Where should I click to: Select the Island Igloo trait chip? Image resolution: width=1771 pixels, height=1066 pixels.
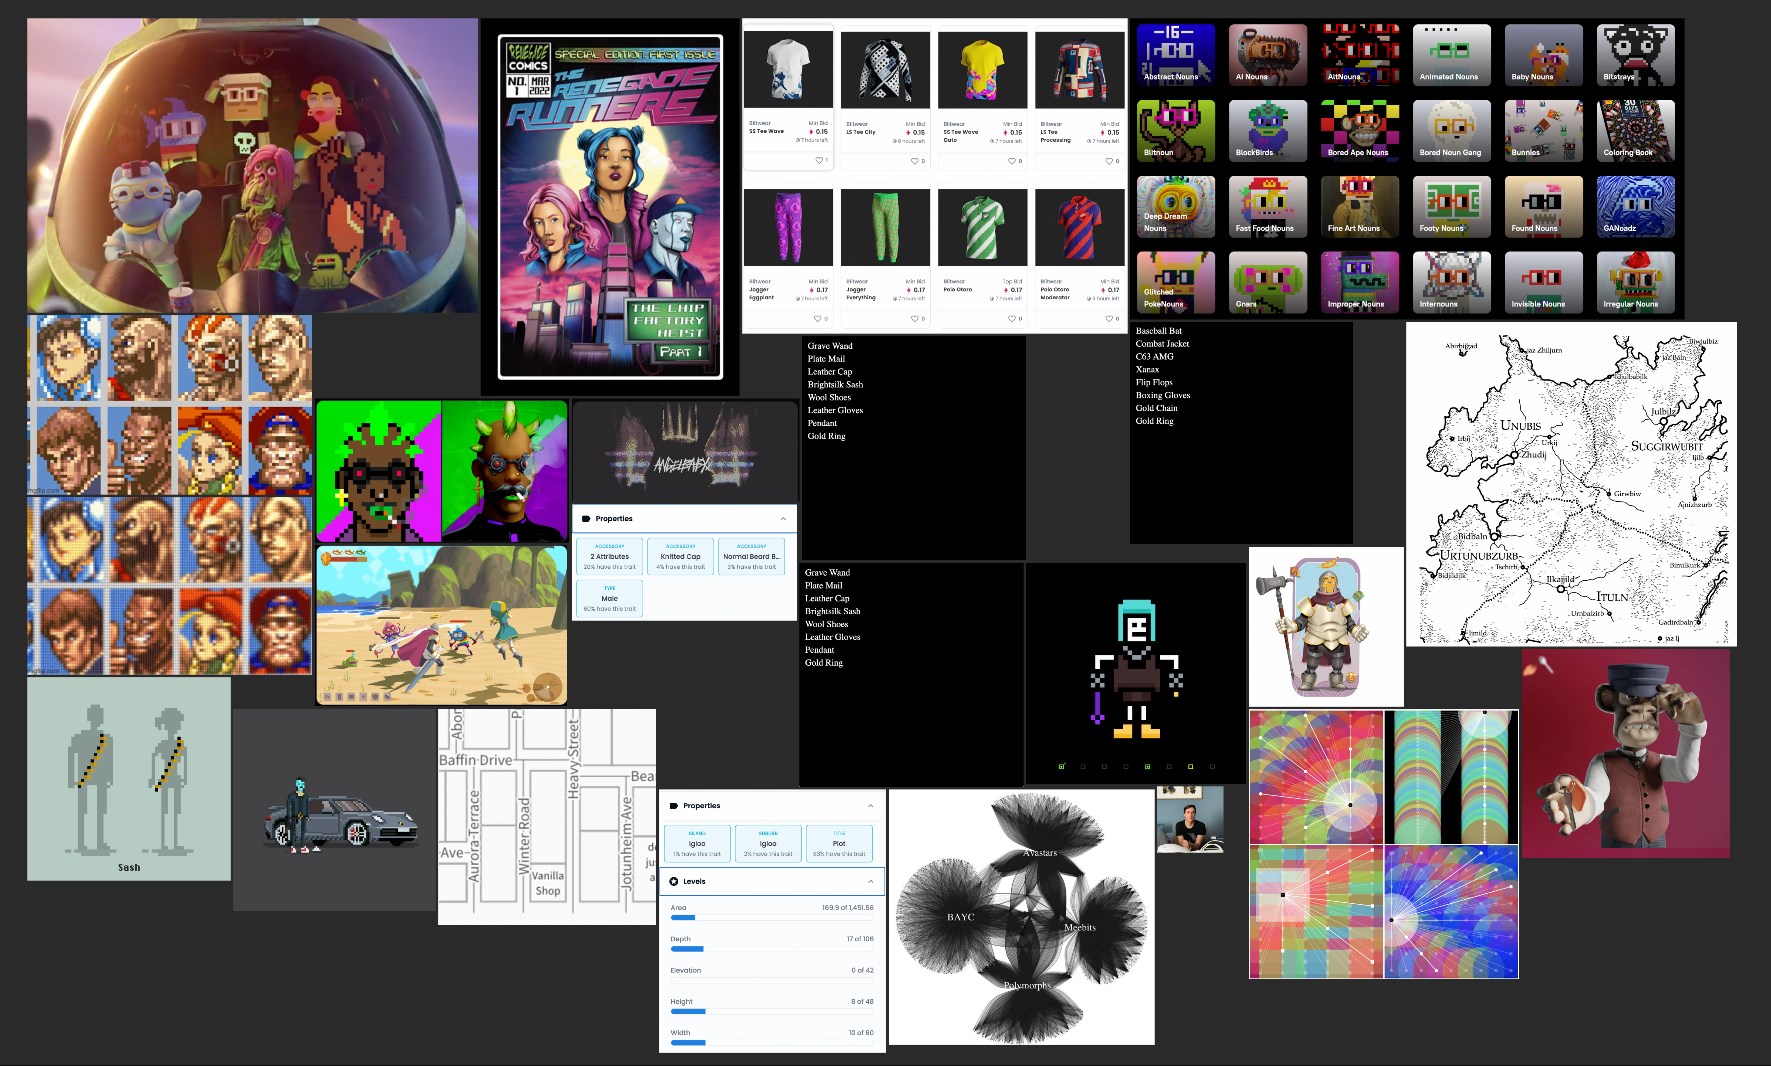coord(697,843)
